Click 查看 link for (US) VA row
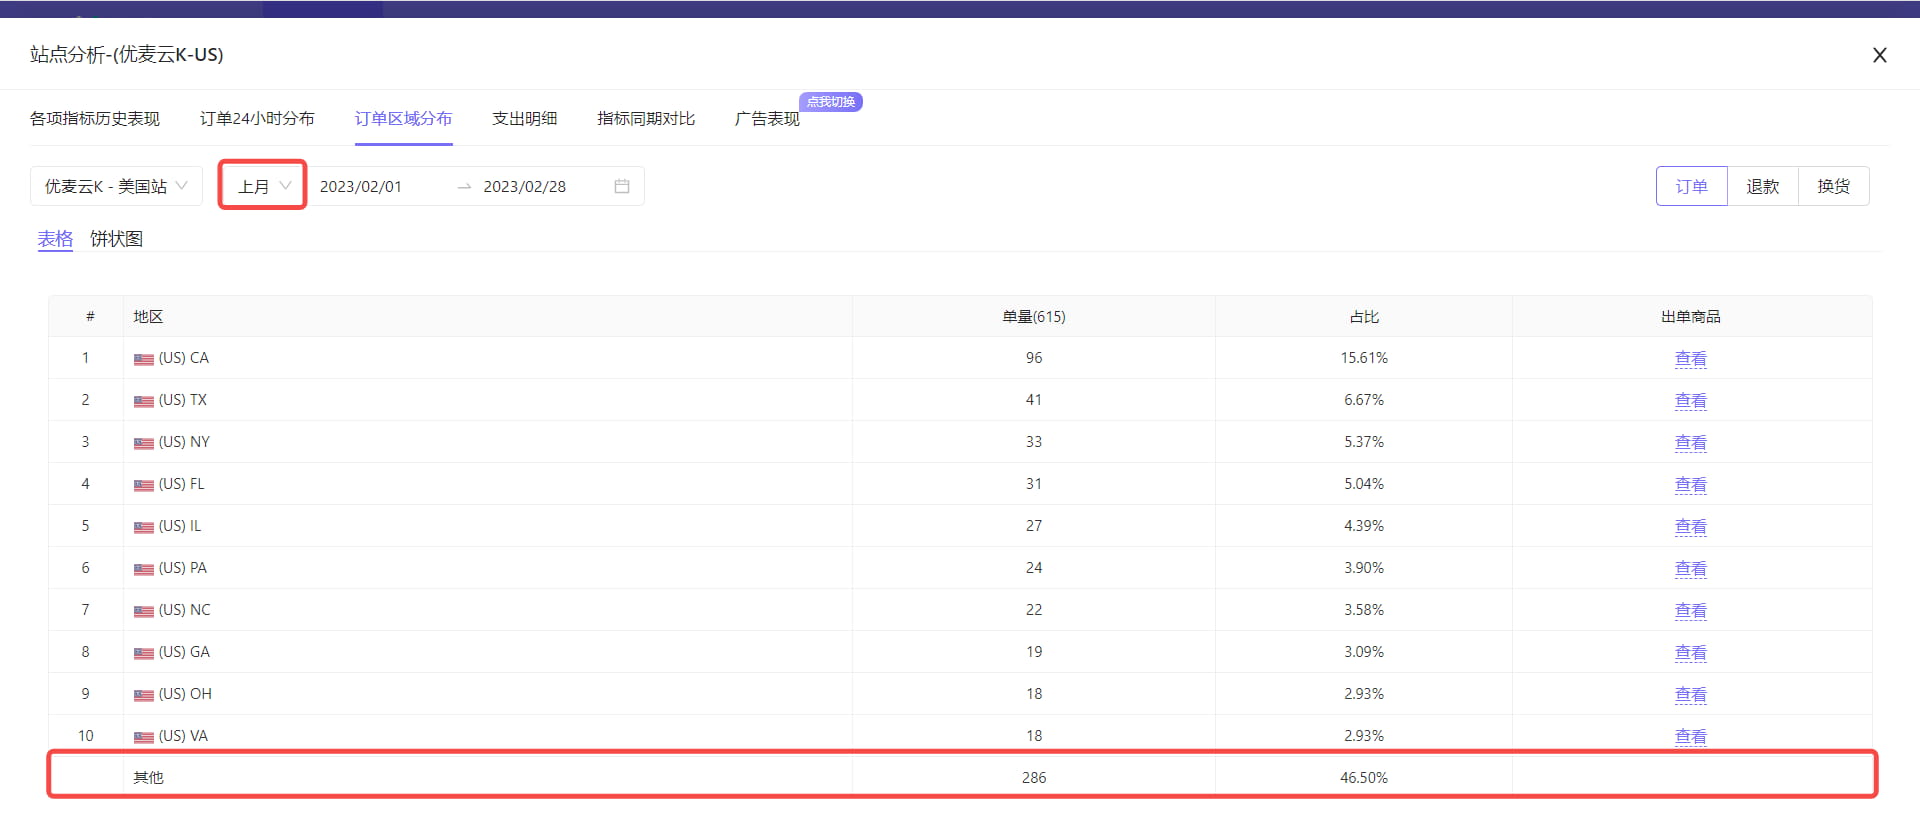Viewport: 1920px width, 831px height. click(x=1691, y=736)
